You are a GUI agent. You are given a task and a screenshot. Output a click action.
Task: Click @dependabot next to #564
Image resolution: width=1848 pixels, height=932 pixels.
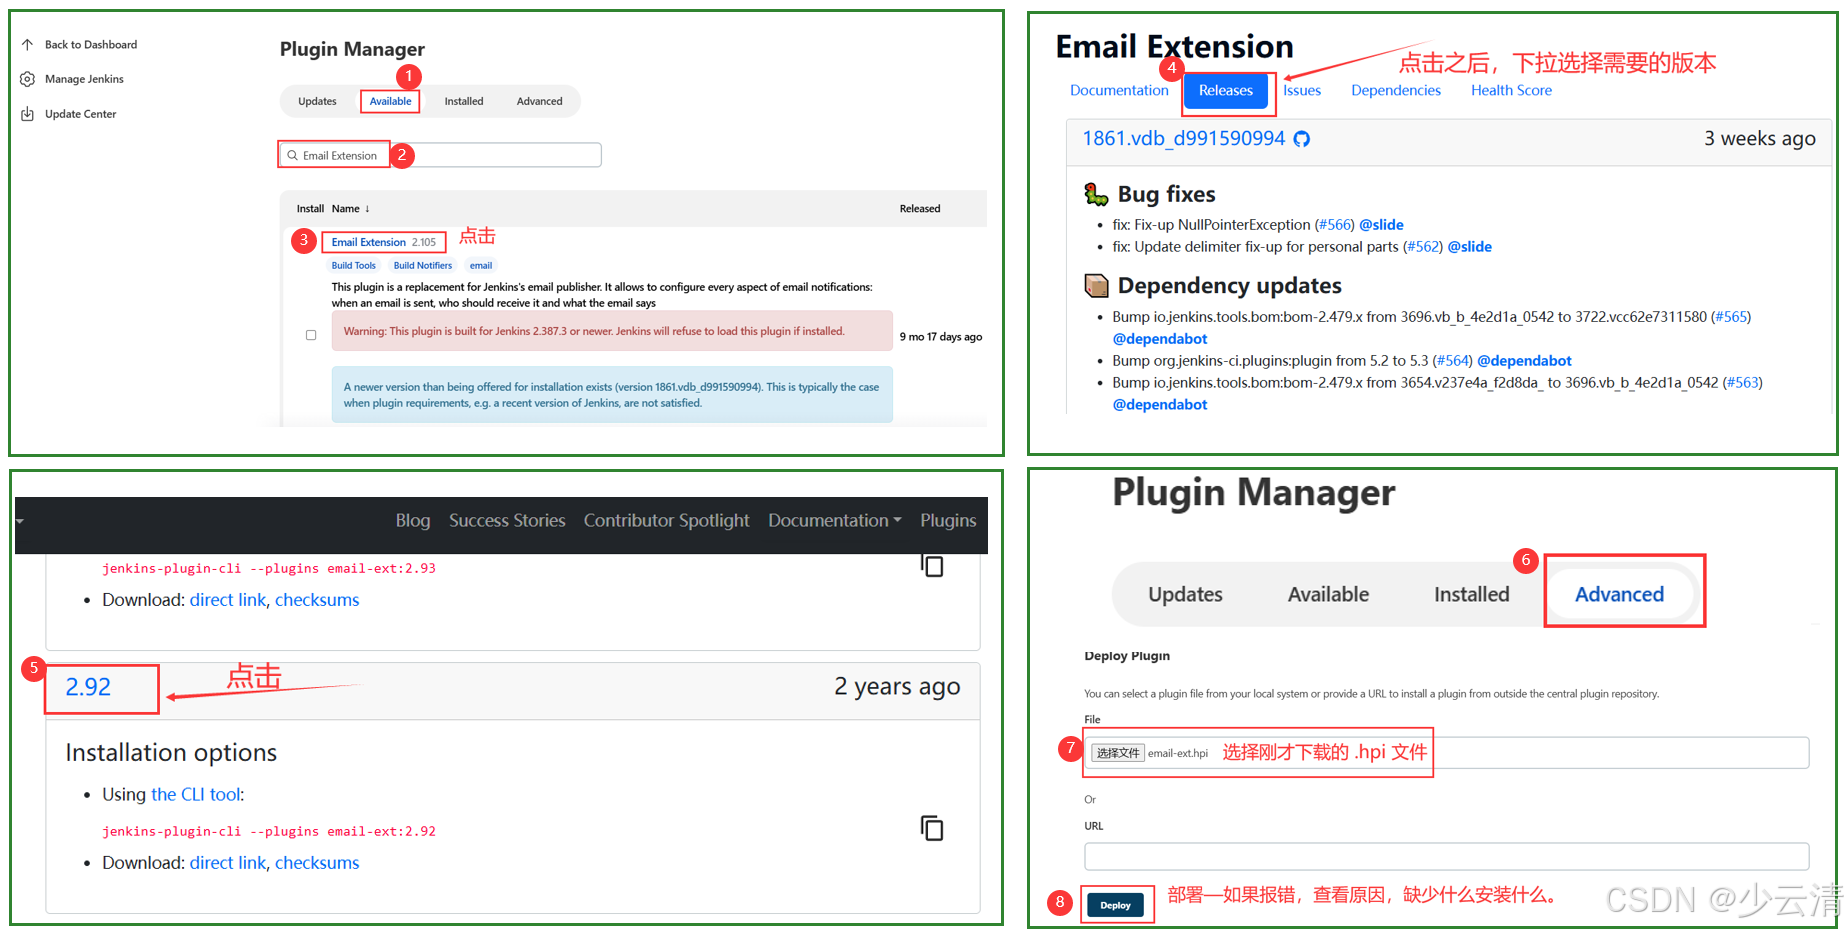pyautogui.click(x=1524, y=361)
